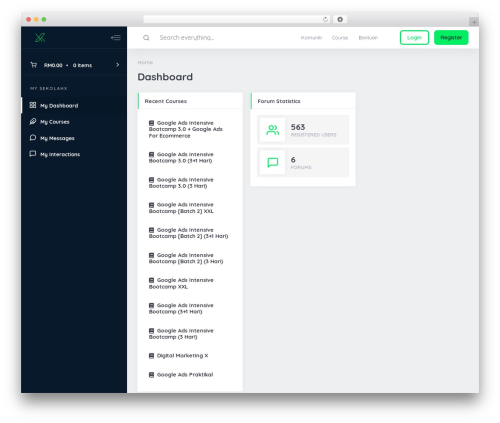Collapse the sidebar with the menu arrow icon

point(116,38)
